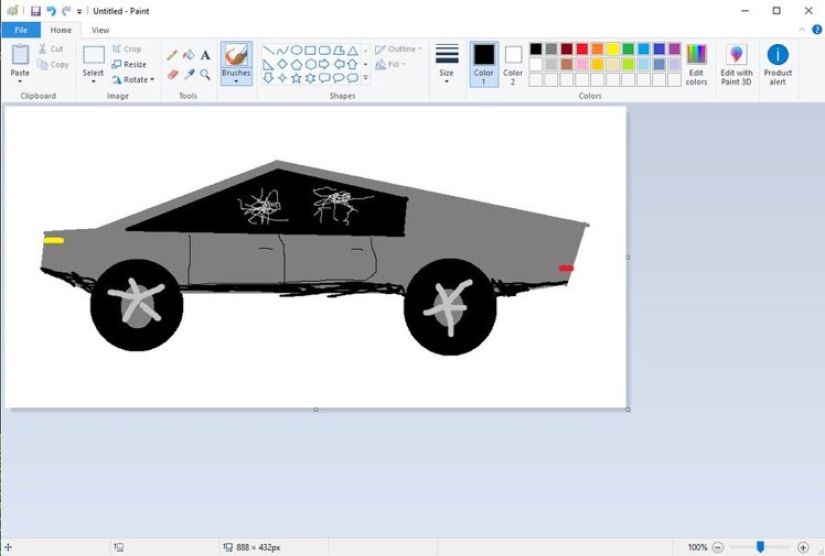Open the File menu
825x556 pixels.
[20, 30]
